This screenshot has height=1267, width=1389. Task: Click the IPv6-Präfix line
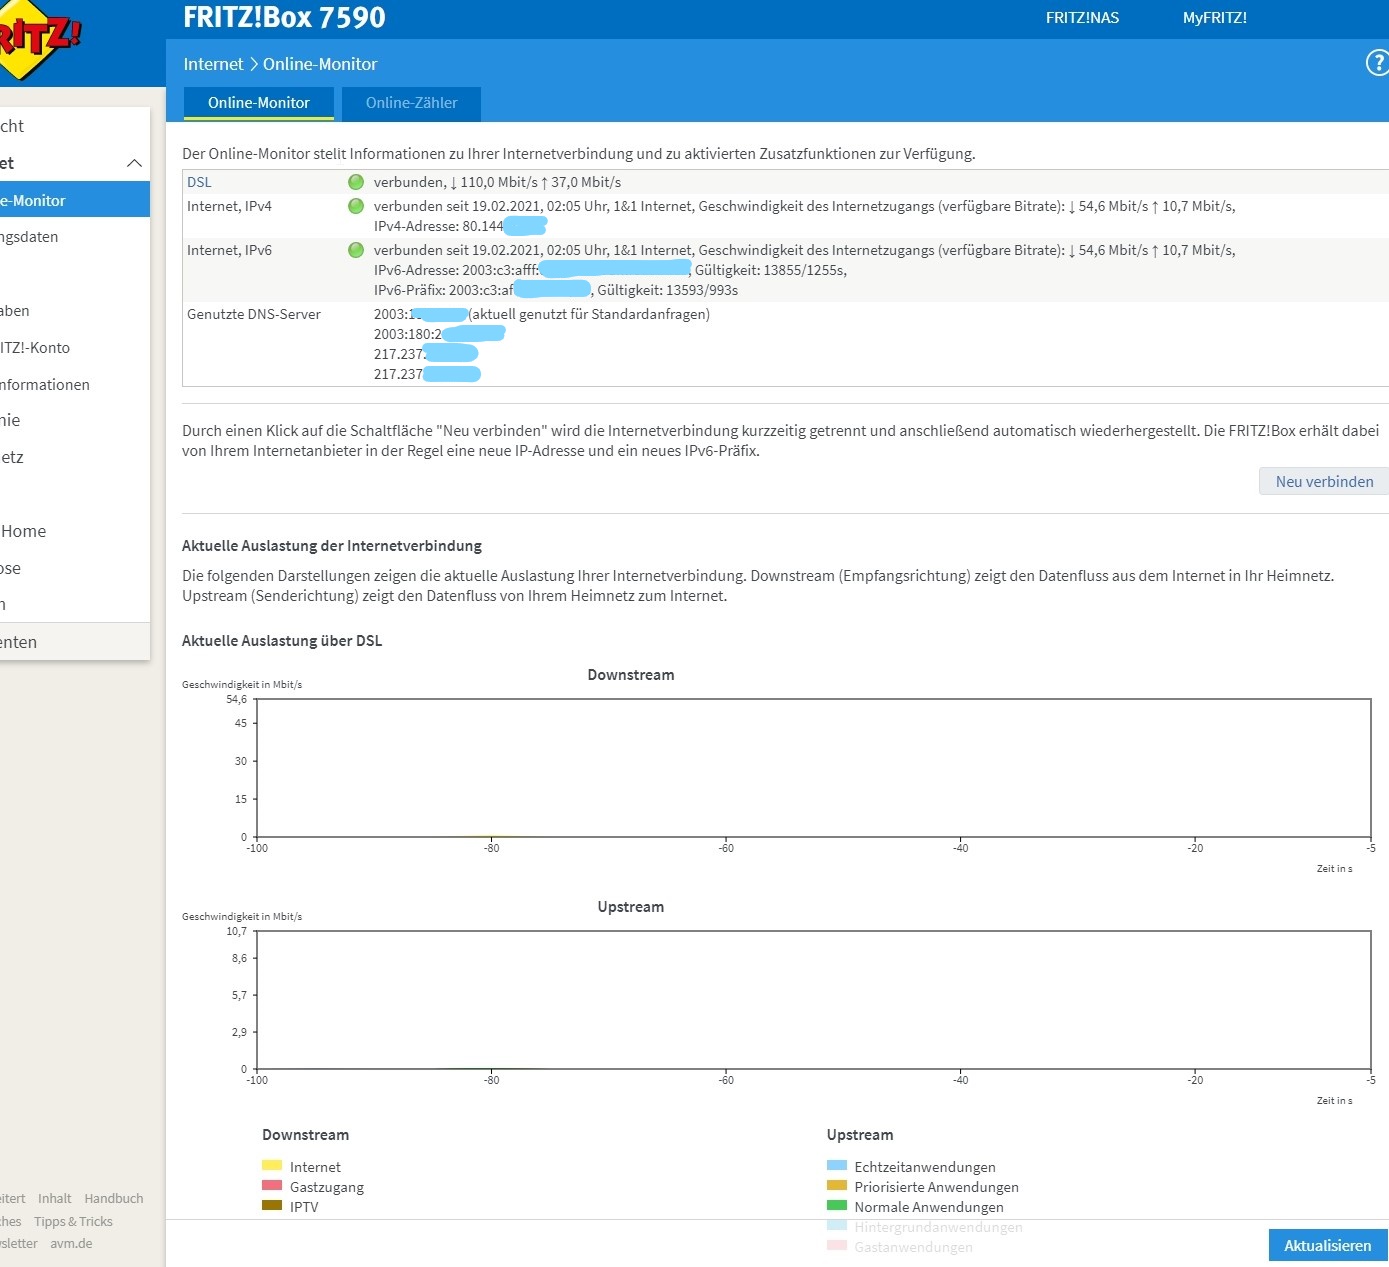pyautogui.click(x=556, y=290)
